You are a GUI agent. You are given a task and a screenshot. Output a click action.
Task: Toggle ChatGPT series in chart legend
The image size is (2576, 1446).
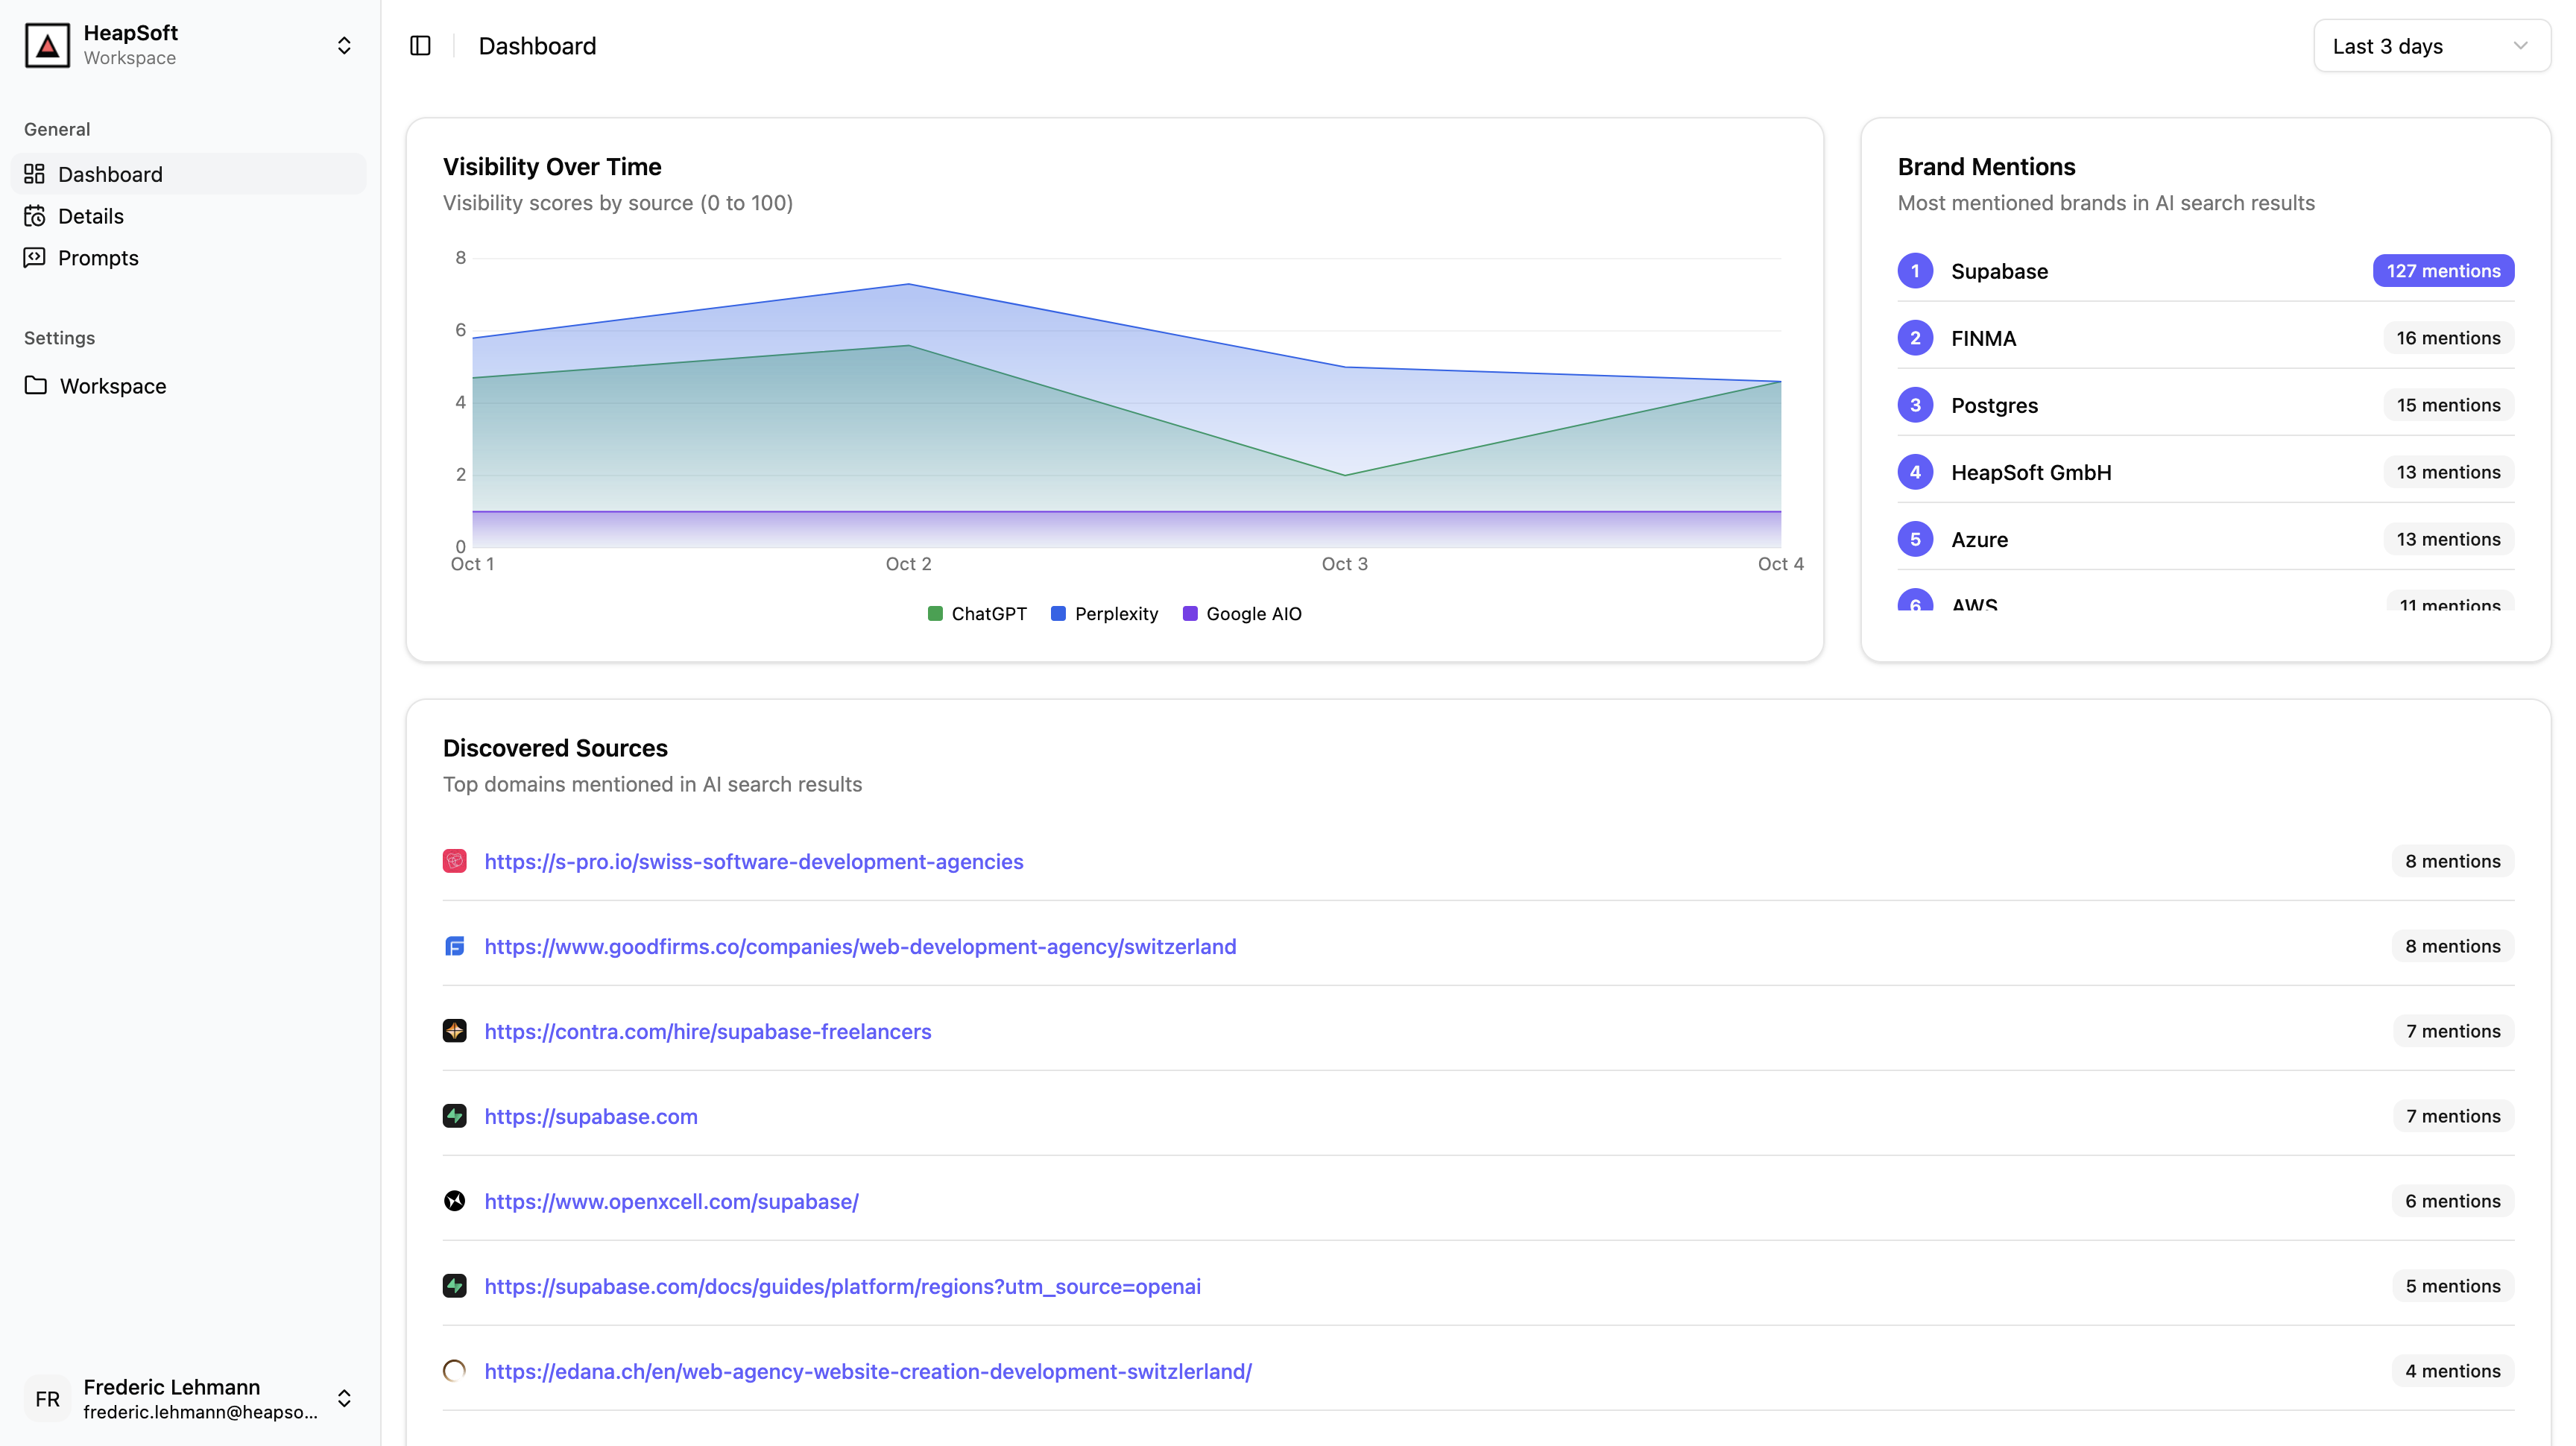[x=977, y=614]
